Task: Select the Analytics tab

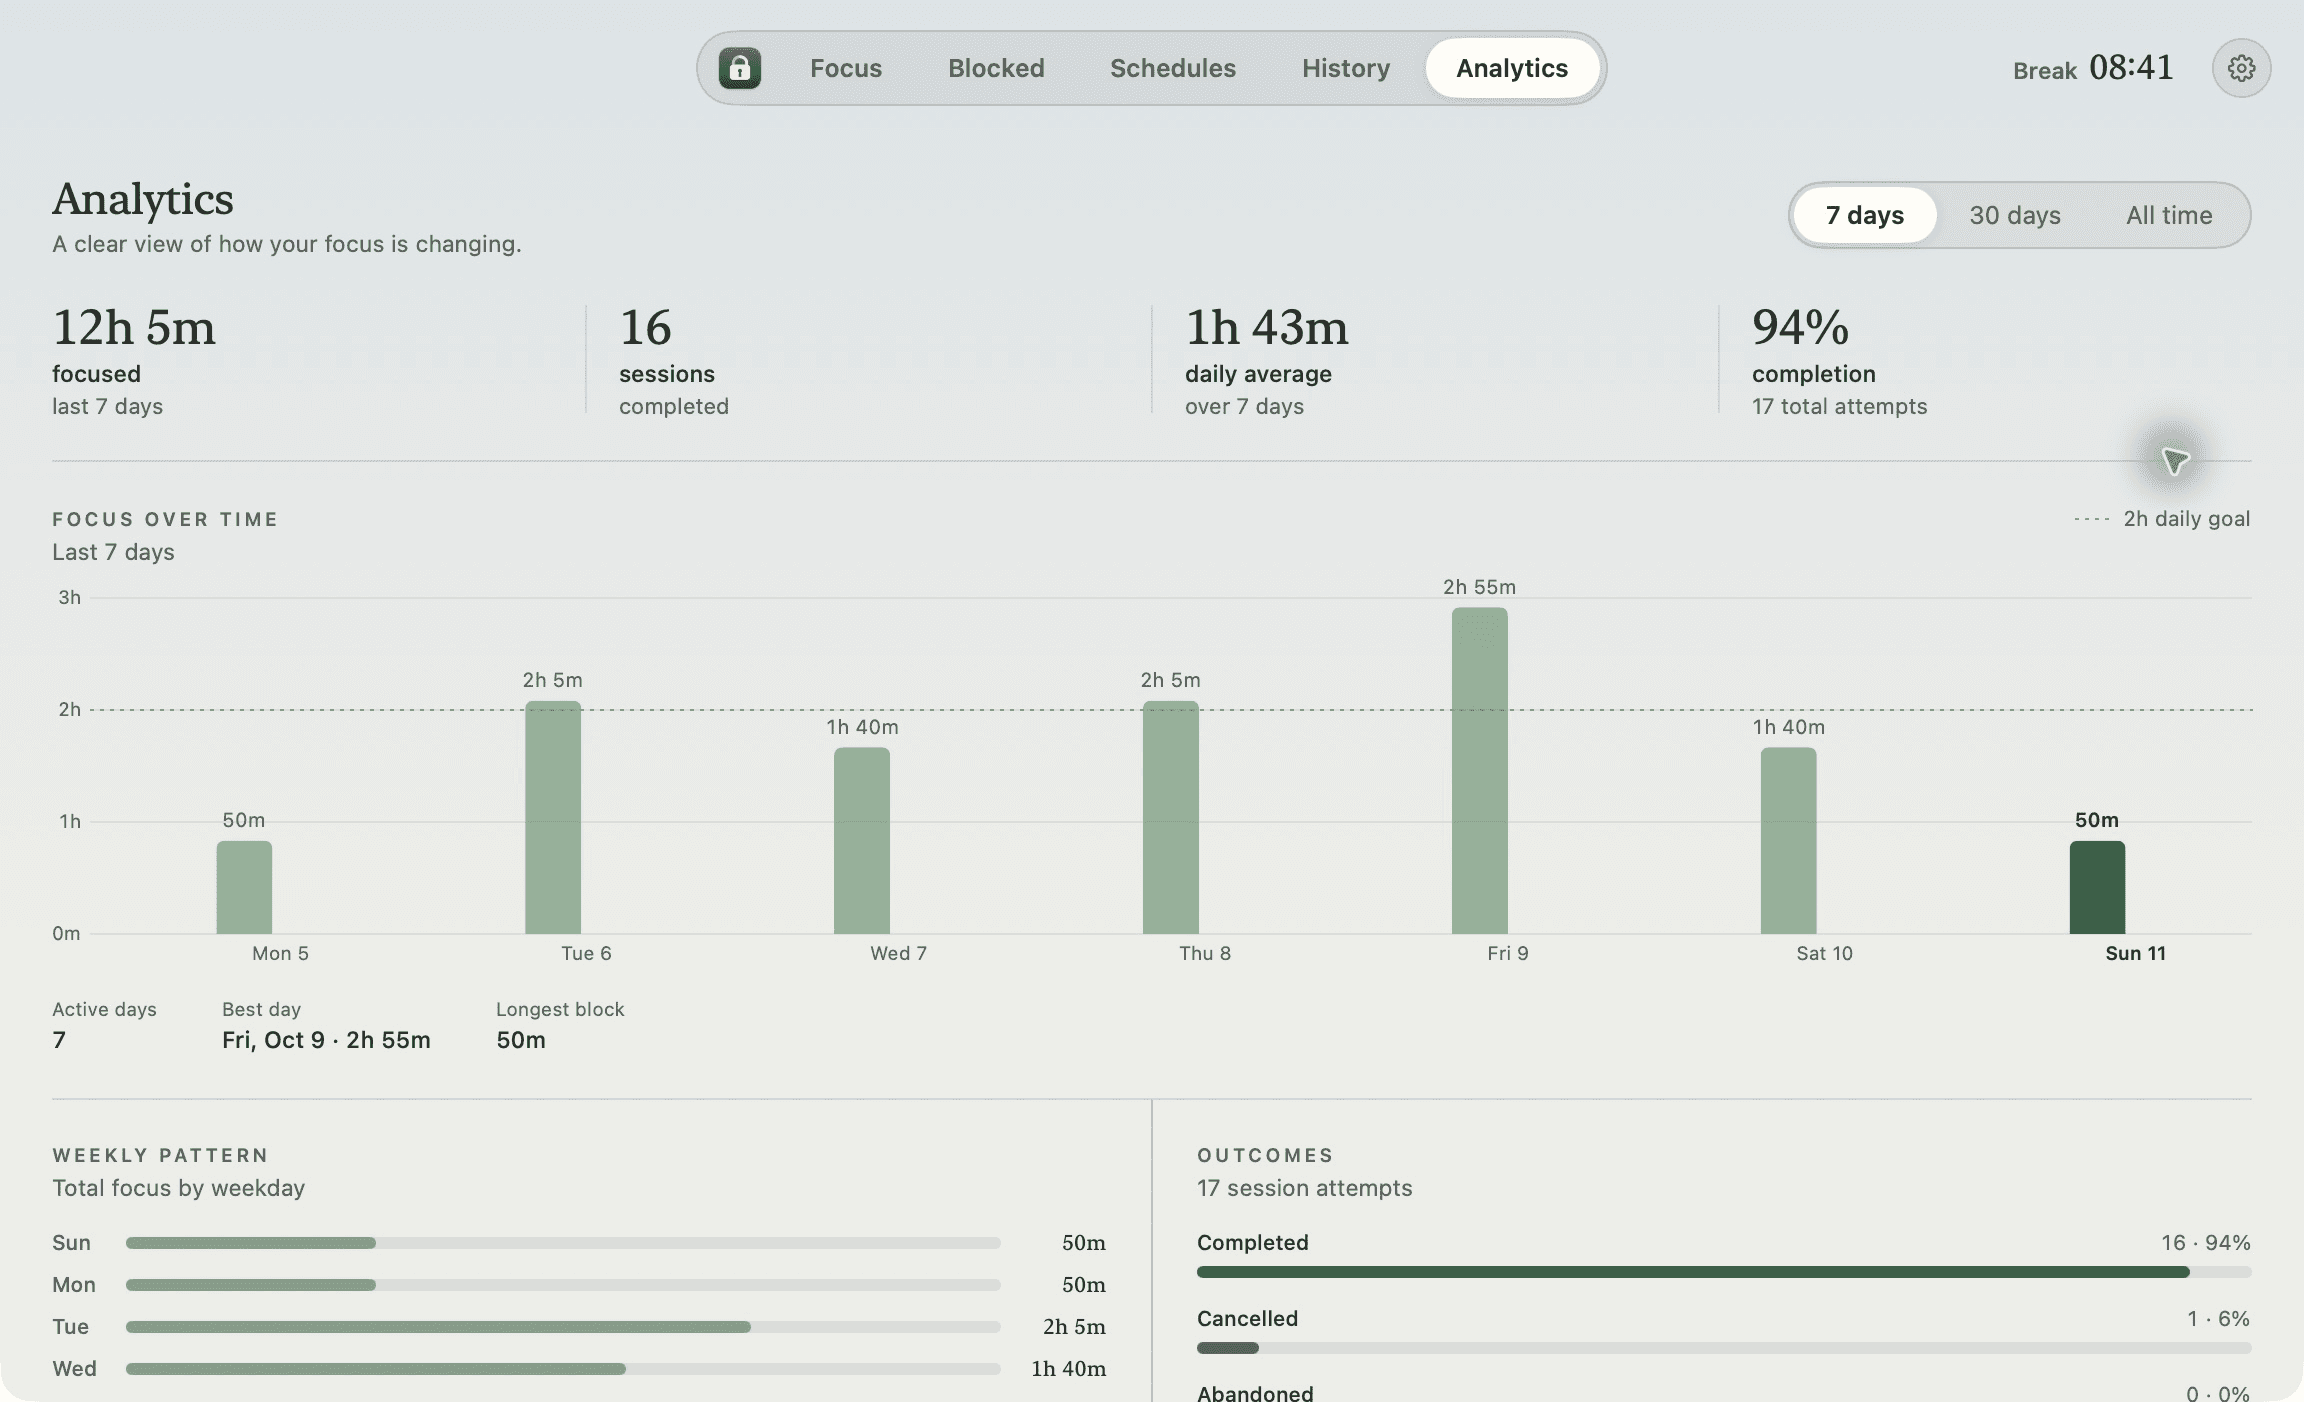Action: coord(1512,68)
